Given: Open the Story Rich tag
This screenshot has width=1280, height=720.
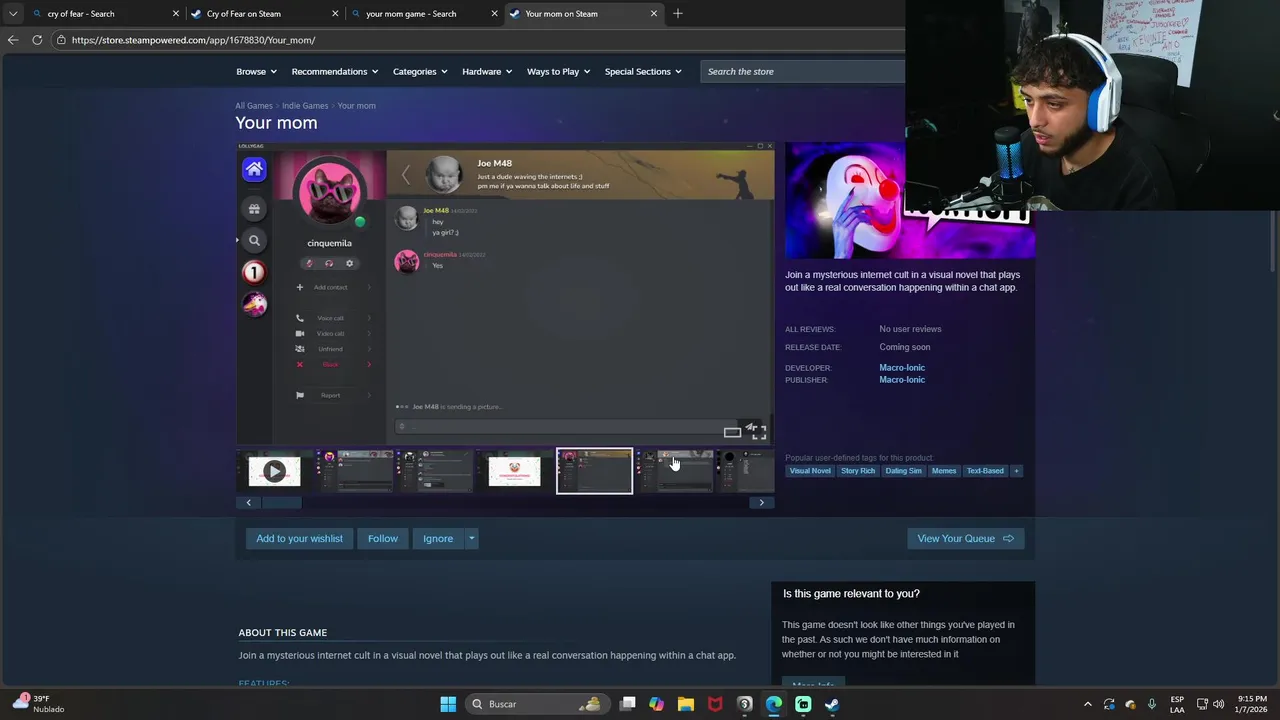Looking at the screenshot, I should (x=858, y=471).
